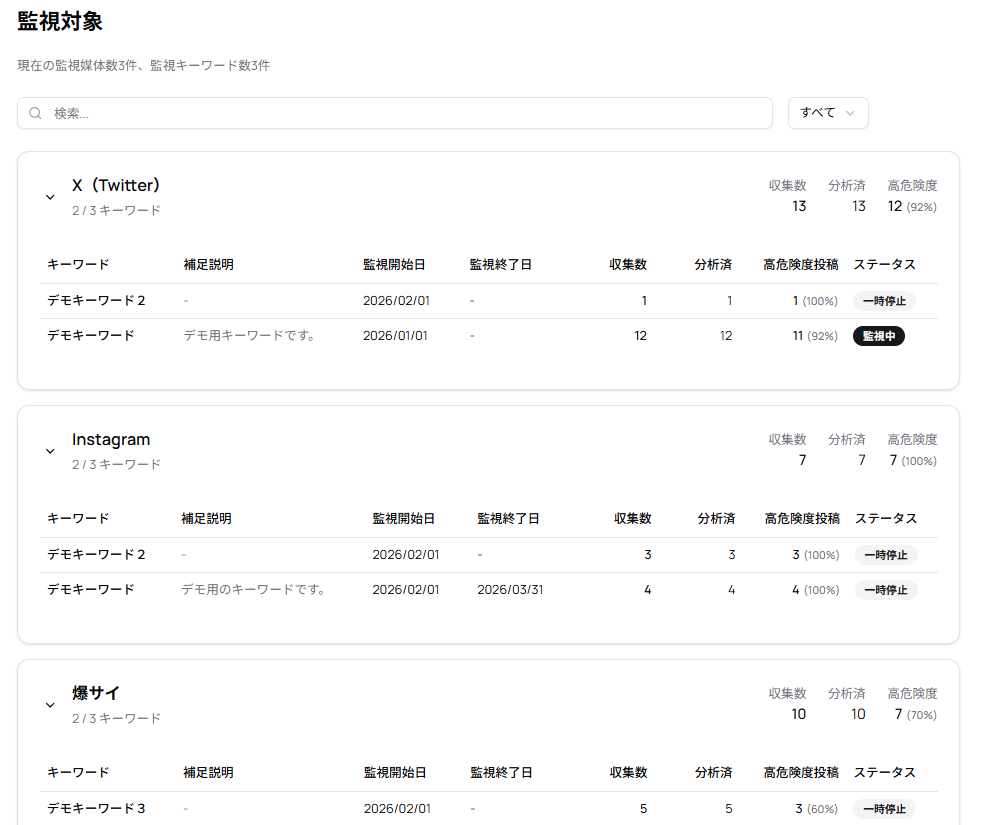
Task: Toggle 一時停止 badge for Instagram デモキーワード2
Action: point(885,555)
